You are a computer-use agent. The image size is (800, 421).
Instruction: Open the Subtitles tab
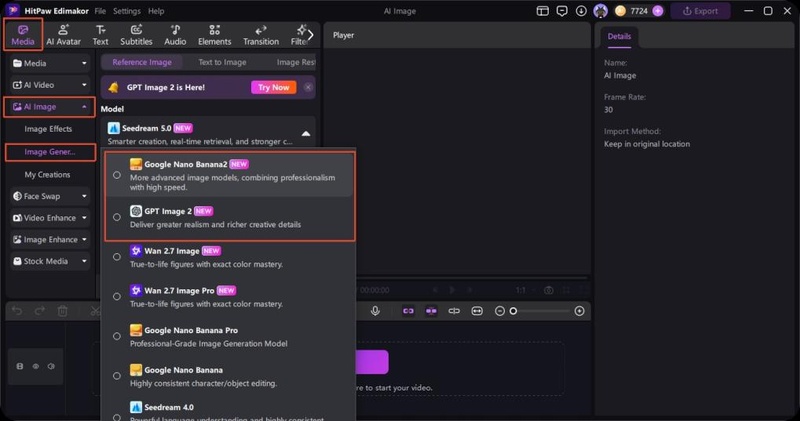(136, 35)
